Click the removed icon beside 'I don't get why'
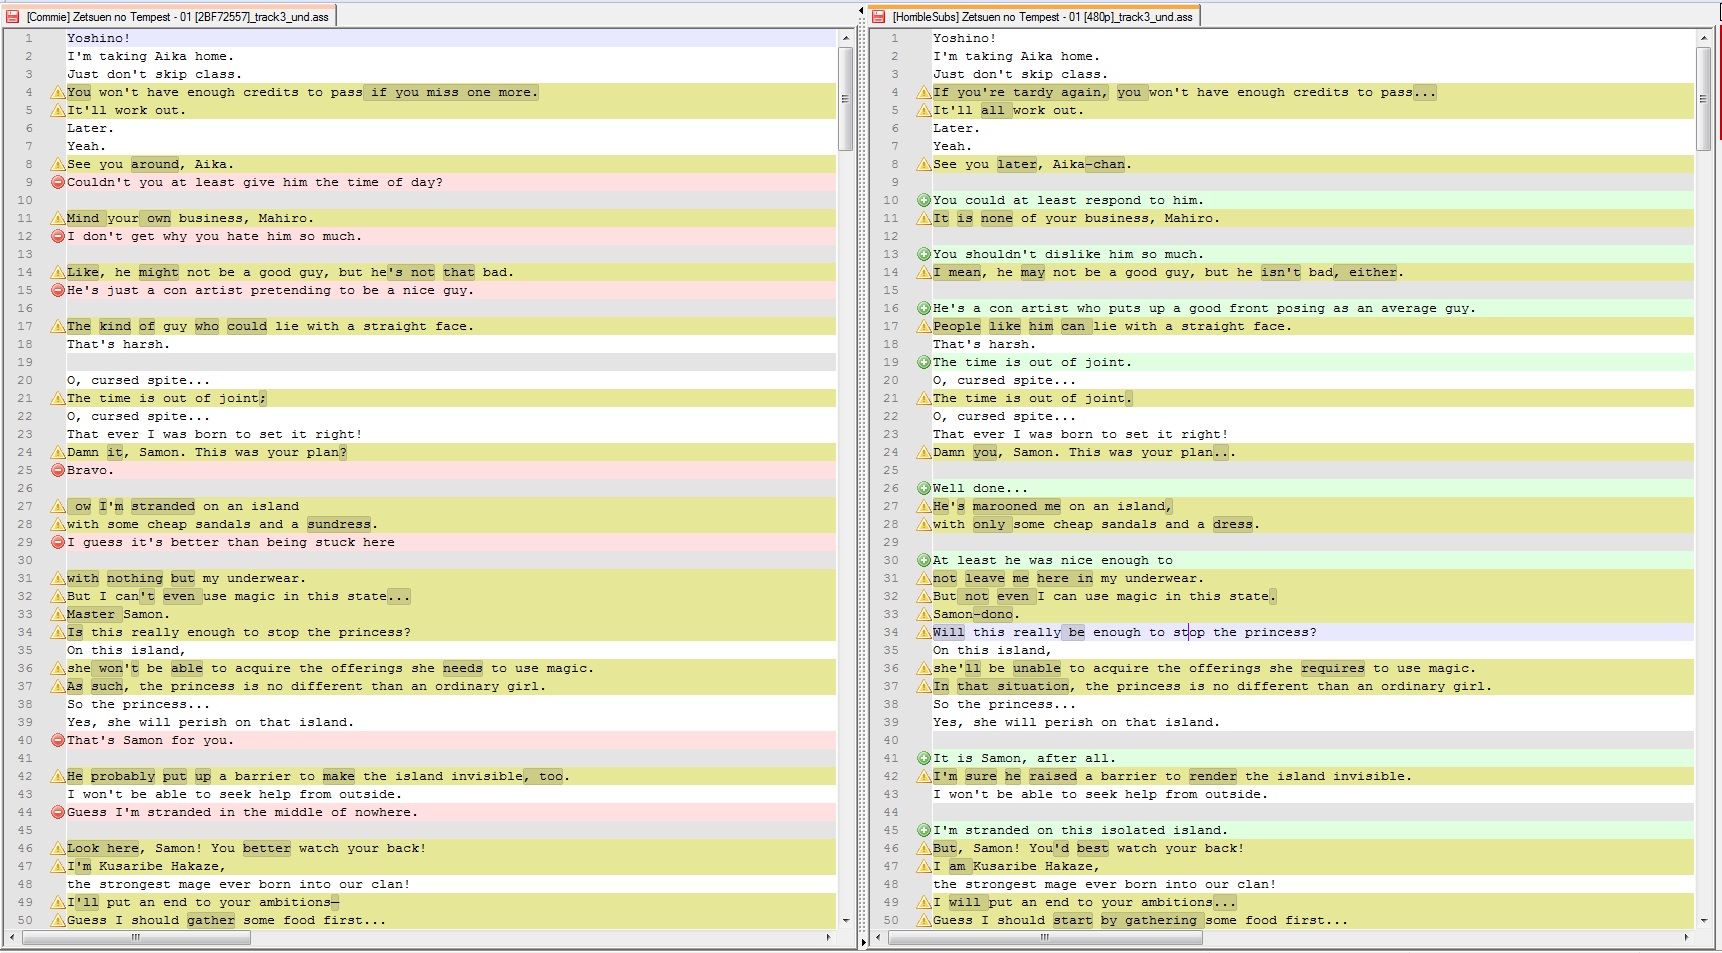The height and width of the screenshot is (953, 1722). point(58,236)
